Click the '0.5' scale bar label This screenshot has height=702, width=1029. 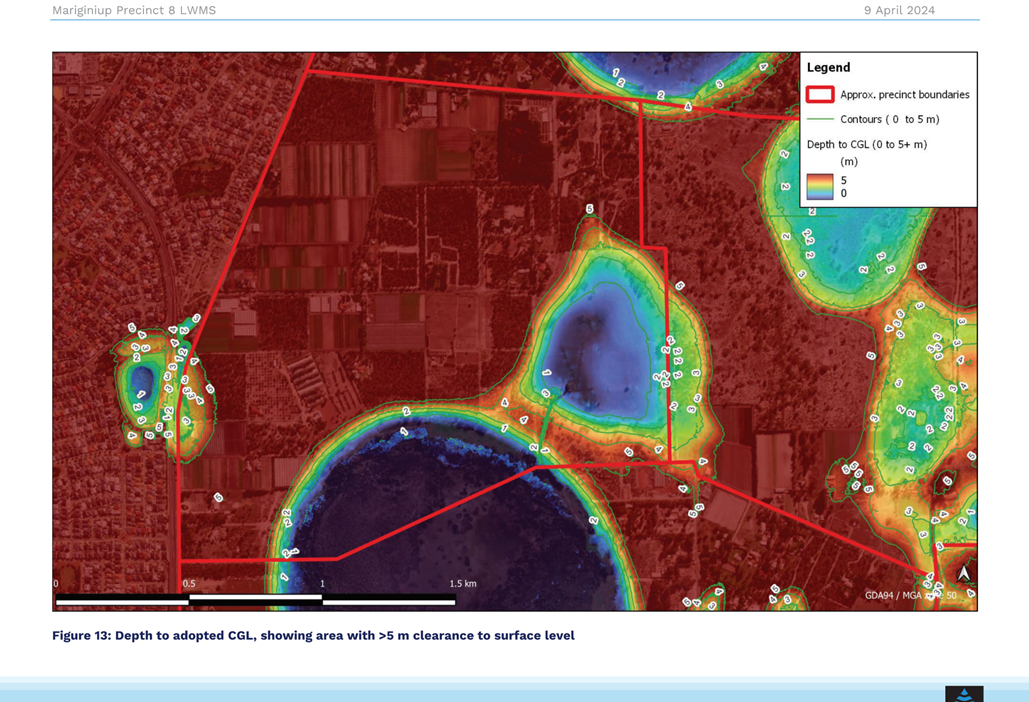[189, 583]
